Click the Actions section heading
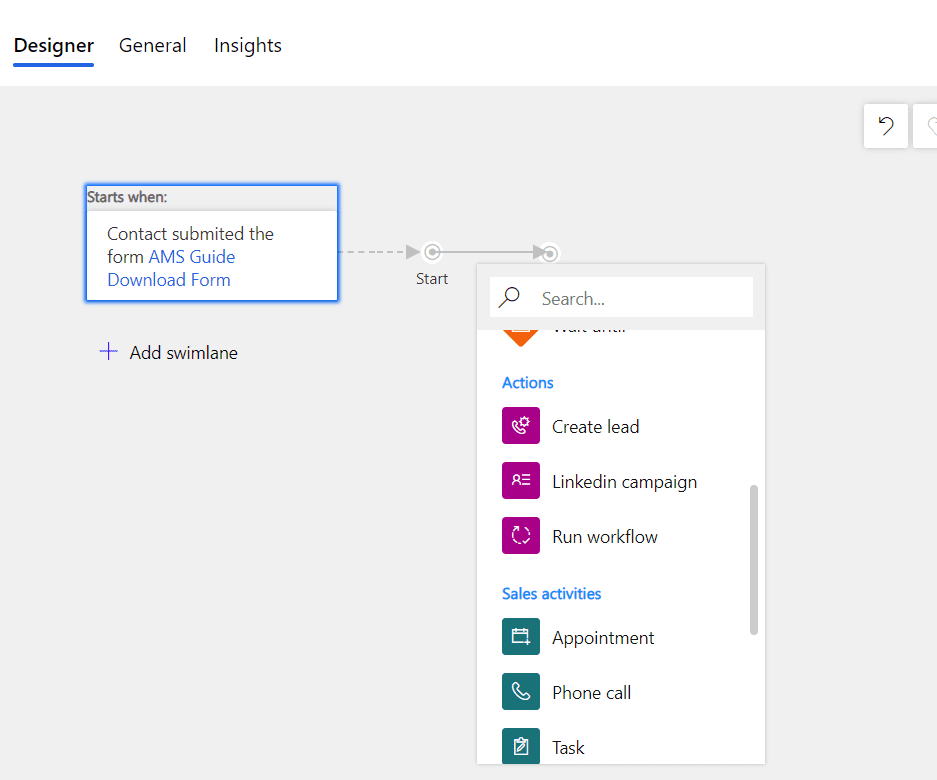937x780 pixels. pyautogui.click(x=528, y=383)
